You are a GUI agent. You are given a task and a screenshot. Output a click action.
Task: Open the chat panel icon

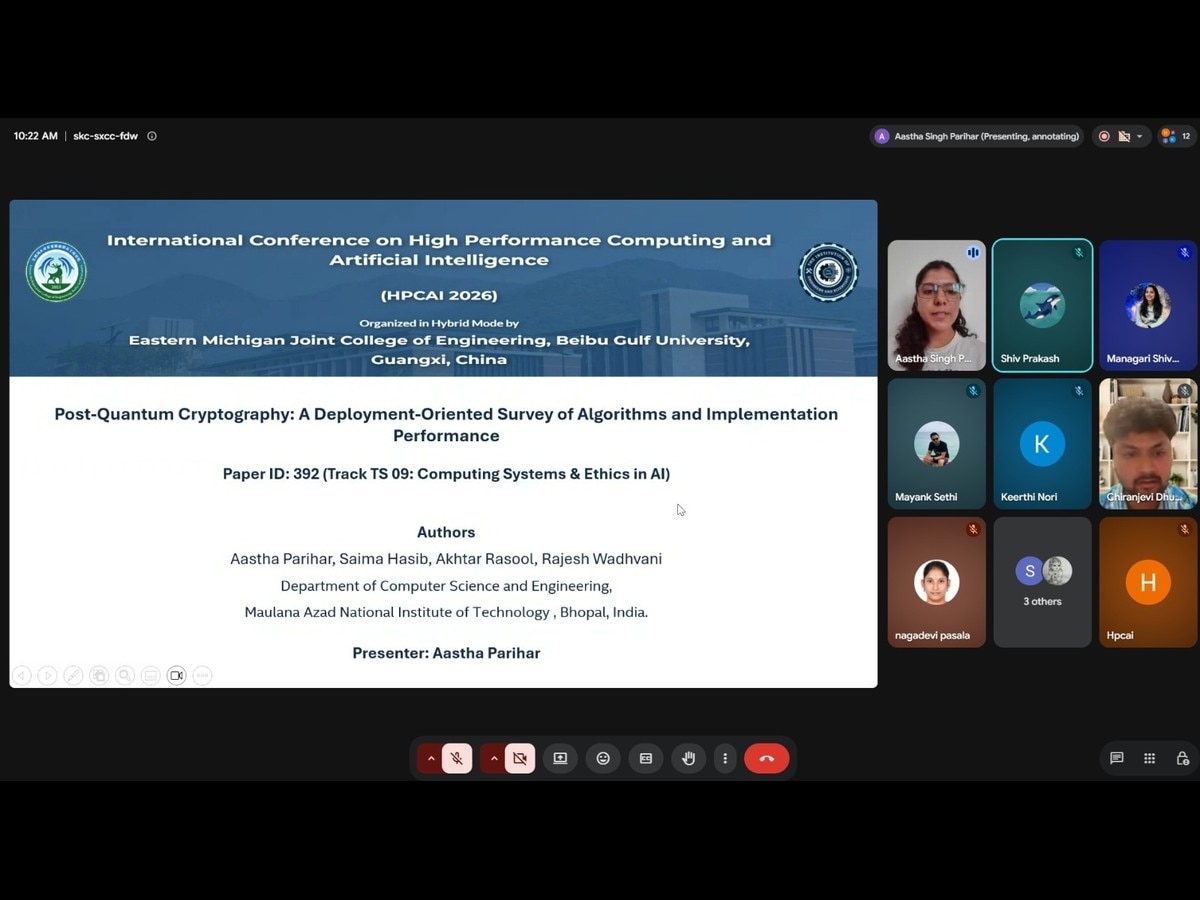click(x=1117, y=758)
